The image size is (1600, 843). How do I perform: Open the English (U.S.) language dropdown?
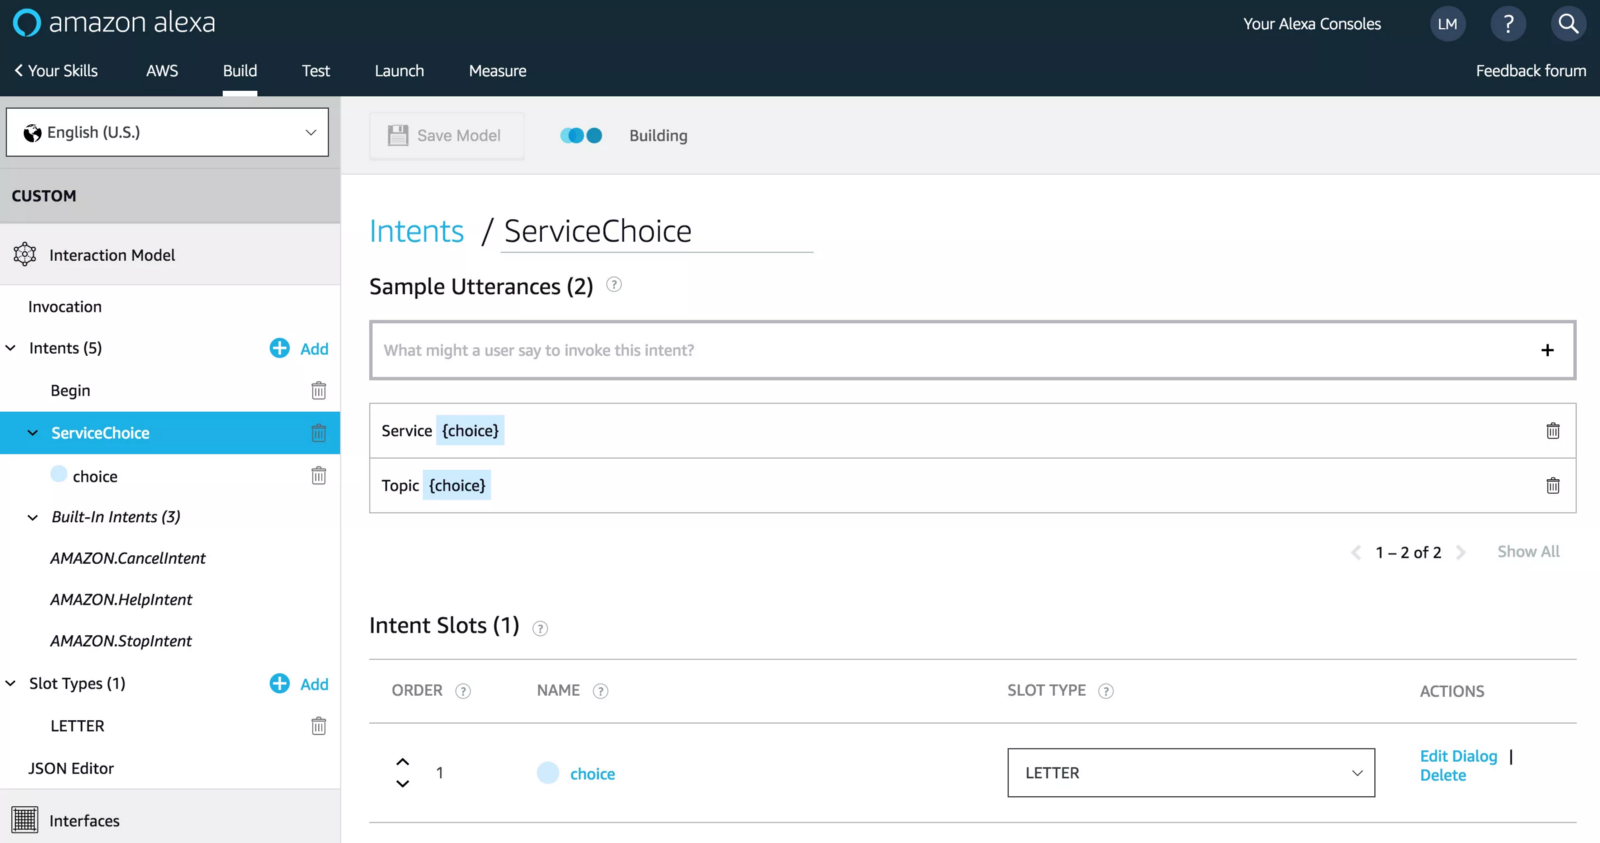[x=167, y=132]
